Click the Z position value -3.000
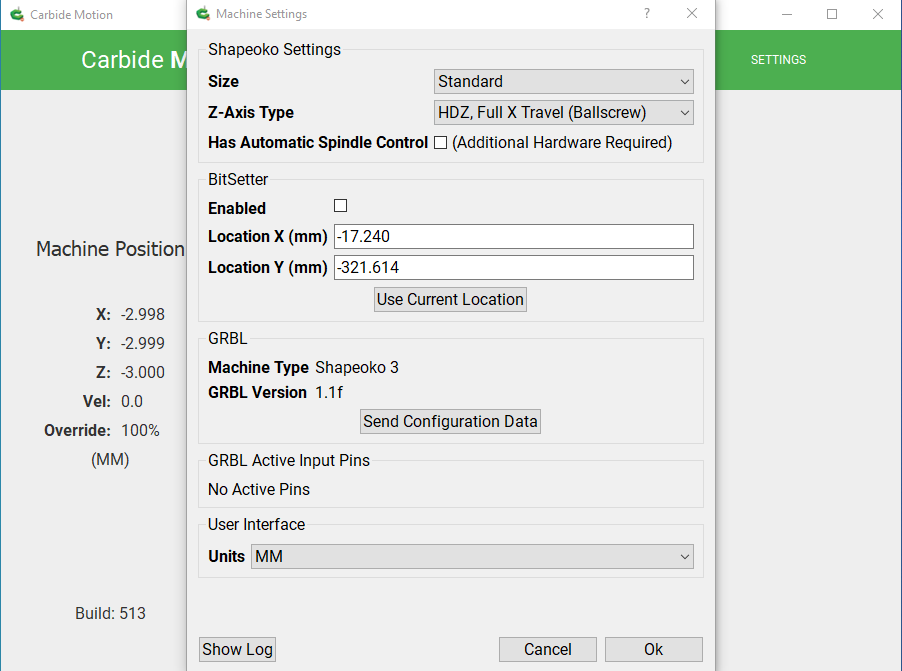902x671 pixels. (x=143, y=372)
